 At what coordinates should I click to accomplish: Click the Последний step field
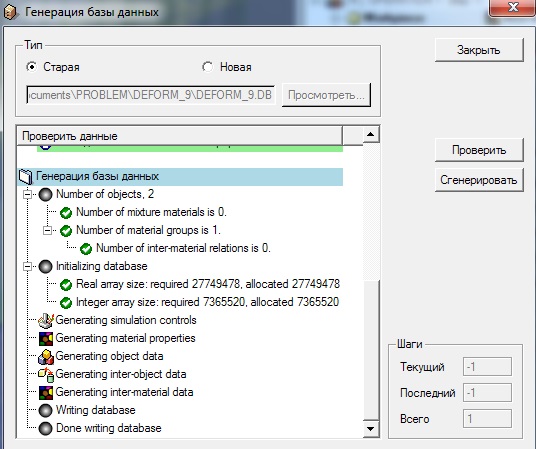click(x=487, y=393)
